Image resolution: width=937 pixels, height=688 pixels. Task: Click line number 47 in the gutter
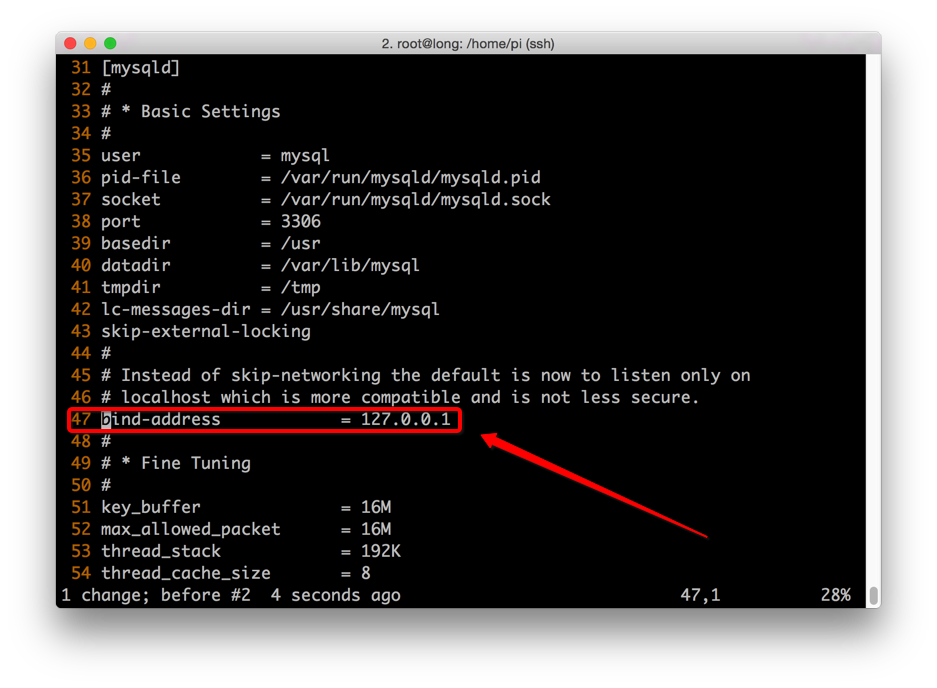click(x=81, y=419)
